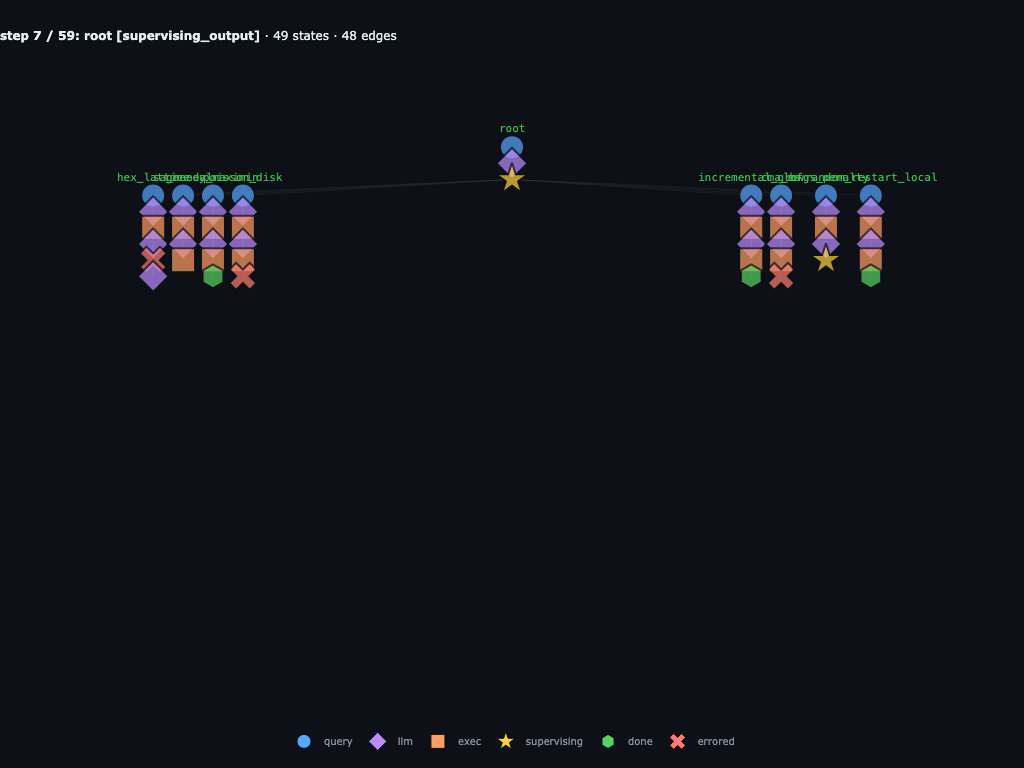Viewport: 1024px width, 768px height.
Task: Select query circle atop second left column
Action: [183, 195]
